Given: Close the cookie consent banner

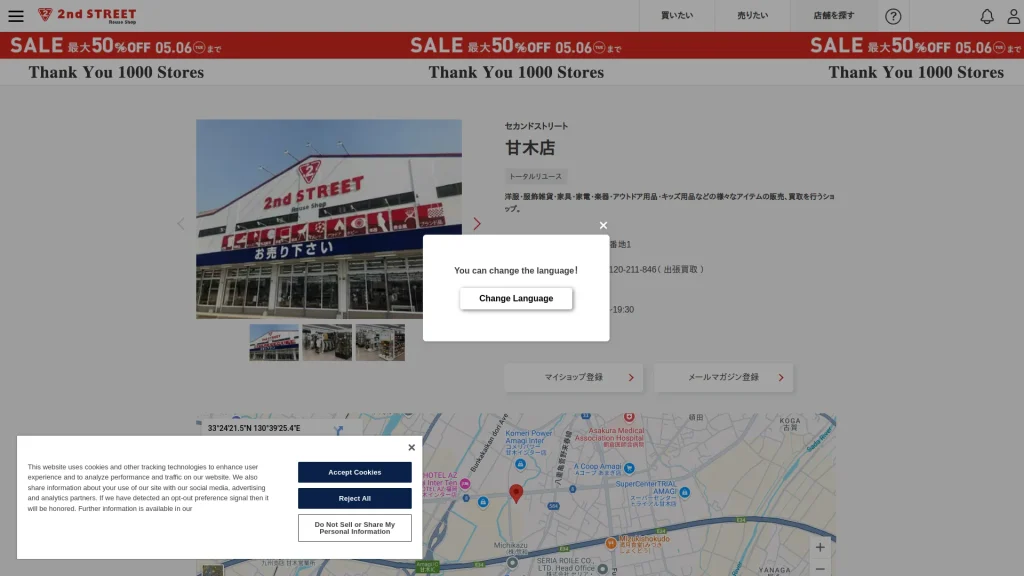Looking at the screenshot, I should pyautogui.click(x=411, y=447).
